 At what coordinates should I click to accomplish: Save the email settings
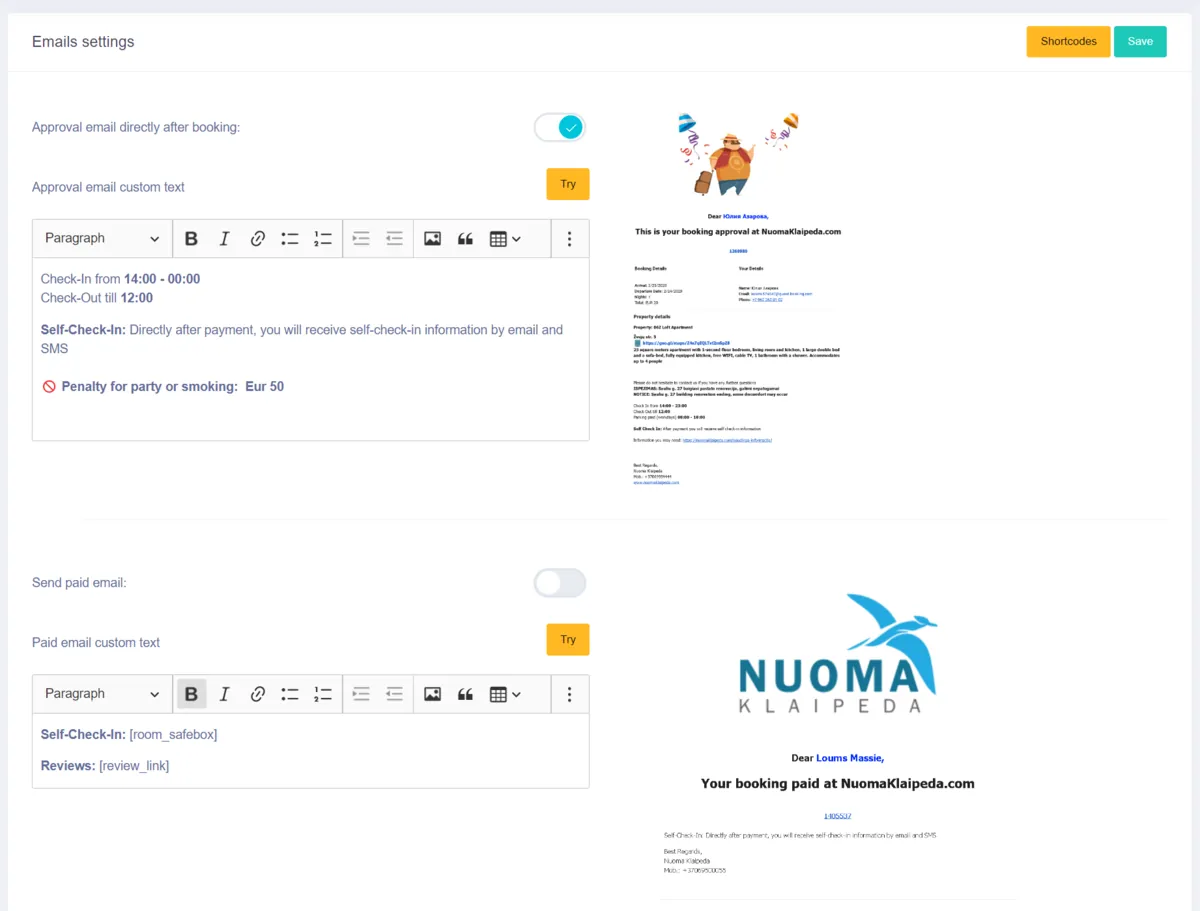tap(1140, 41)
